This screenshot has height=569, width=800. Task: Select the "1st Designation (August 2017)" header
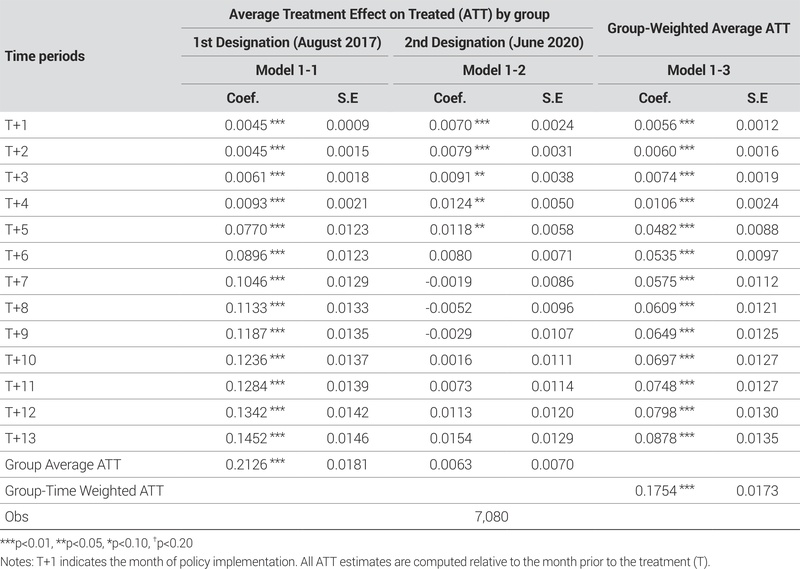(285, 45)
